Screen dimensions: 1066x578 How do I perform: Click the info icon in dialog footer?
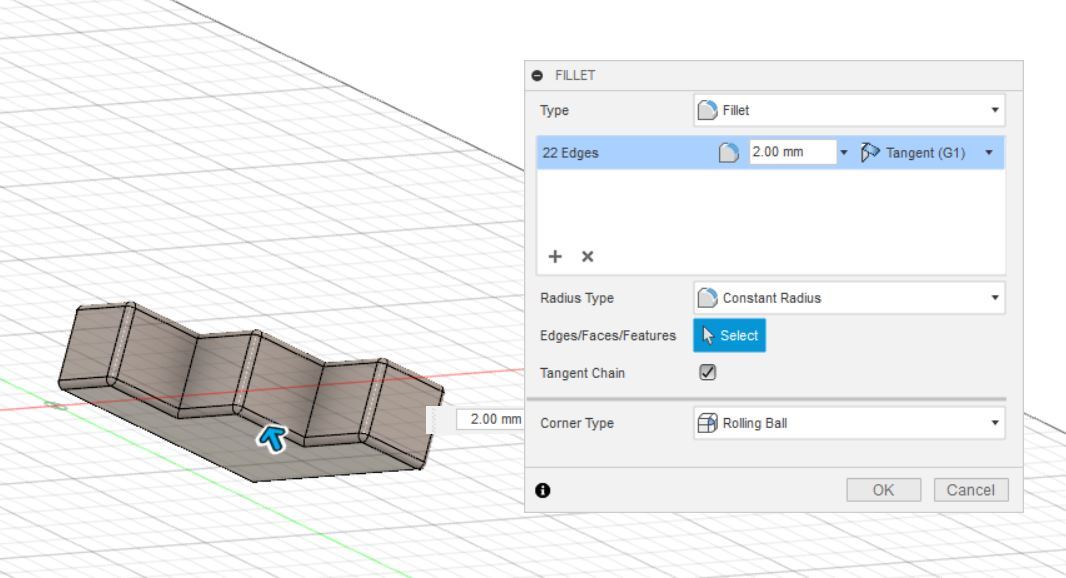543,490
